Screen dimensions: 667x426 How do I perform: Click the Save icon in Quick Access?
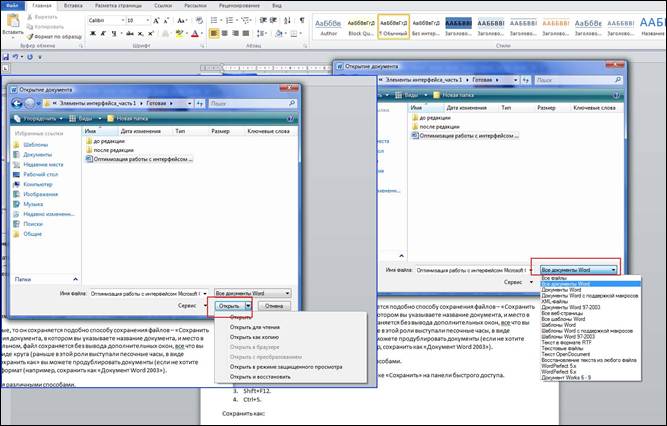(x=6, y=57)
